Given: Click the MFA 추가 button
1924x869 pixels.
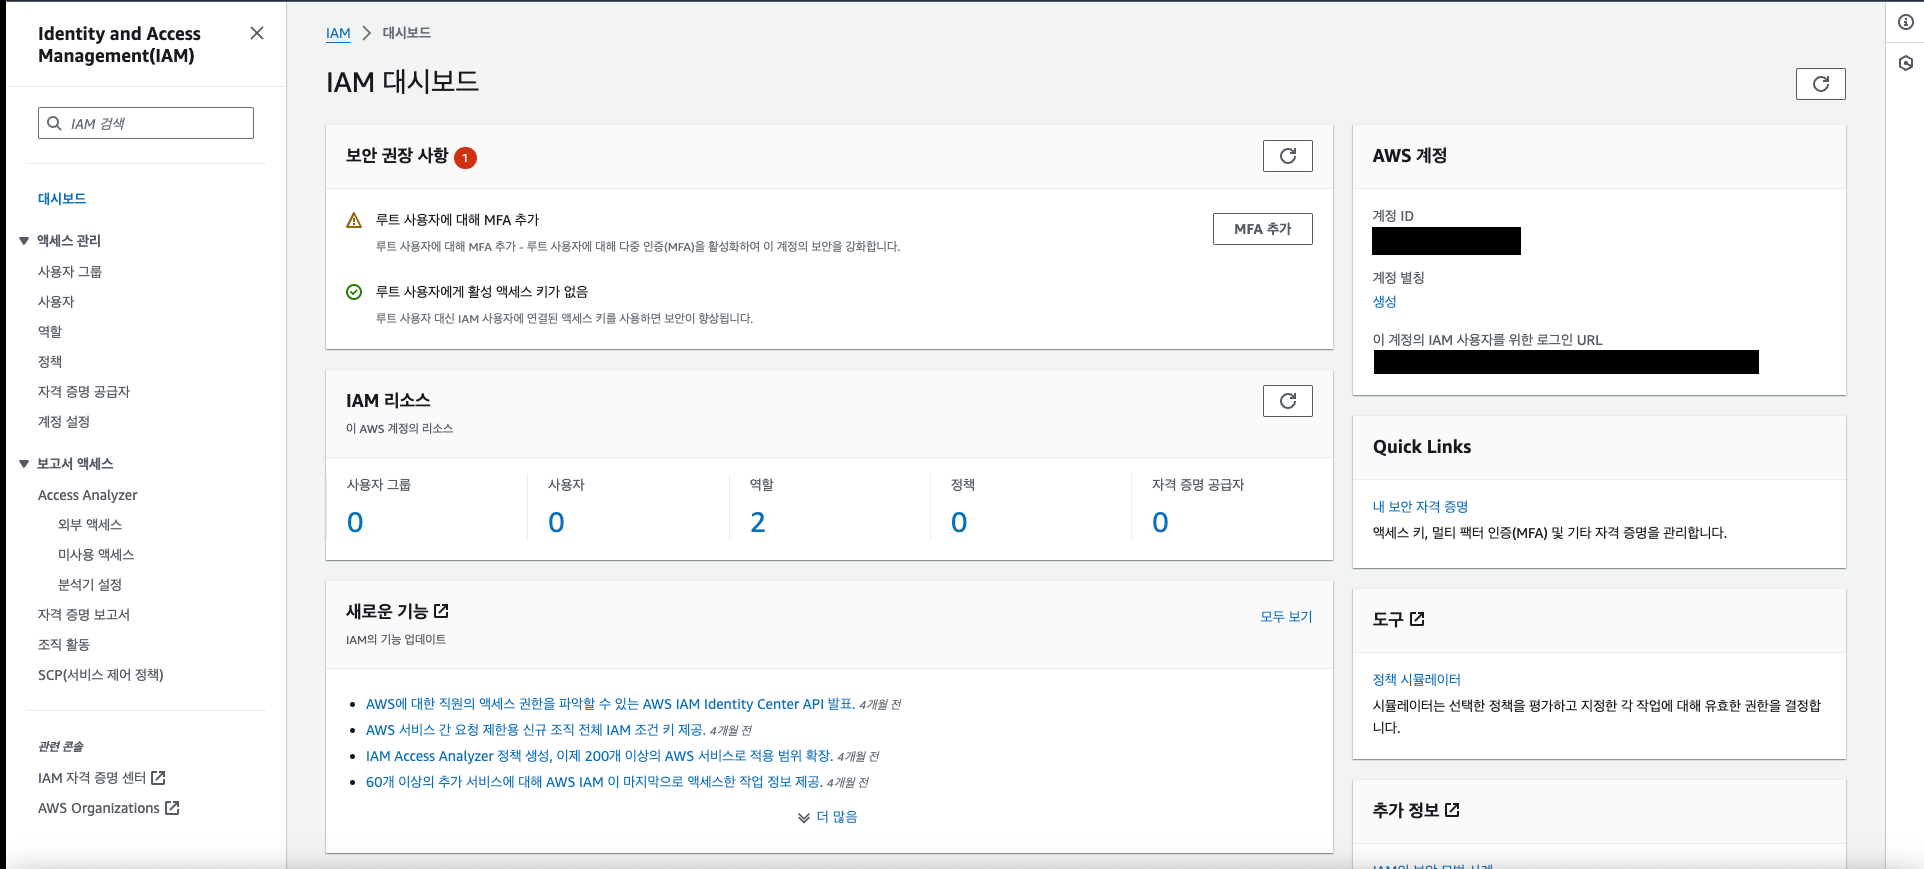Looking at the screenshot, I should point(1263,229).
